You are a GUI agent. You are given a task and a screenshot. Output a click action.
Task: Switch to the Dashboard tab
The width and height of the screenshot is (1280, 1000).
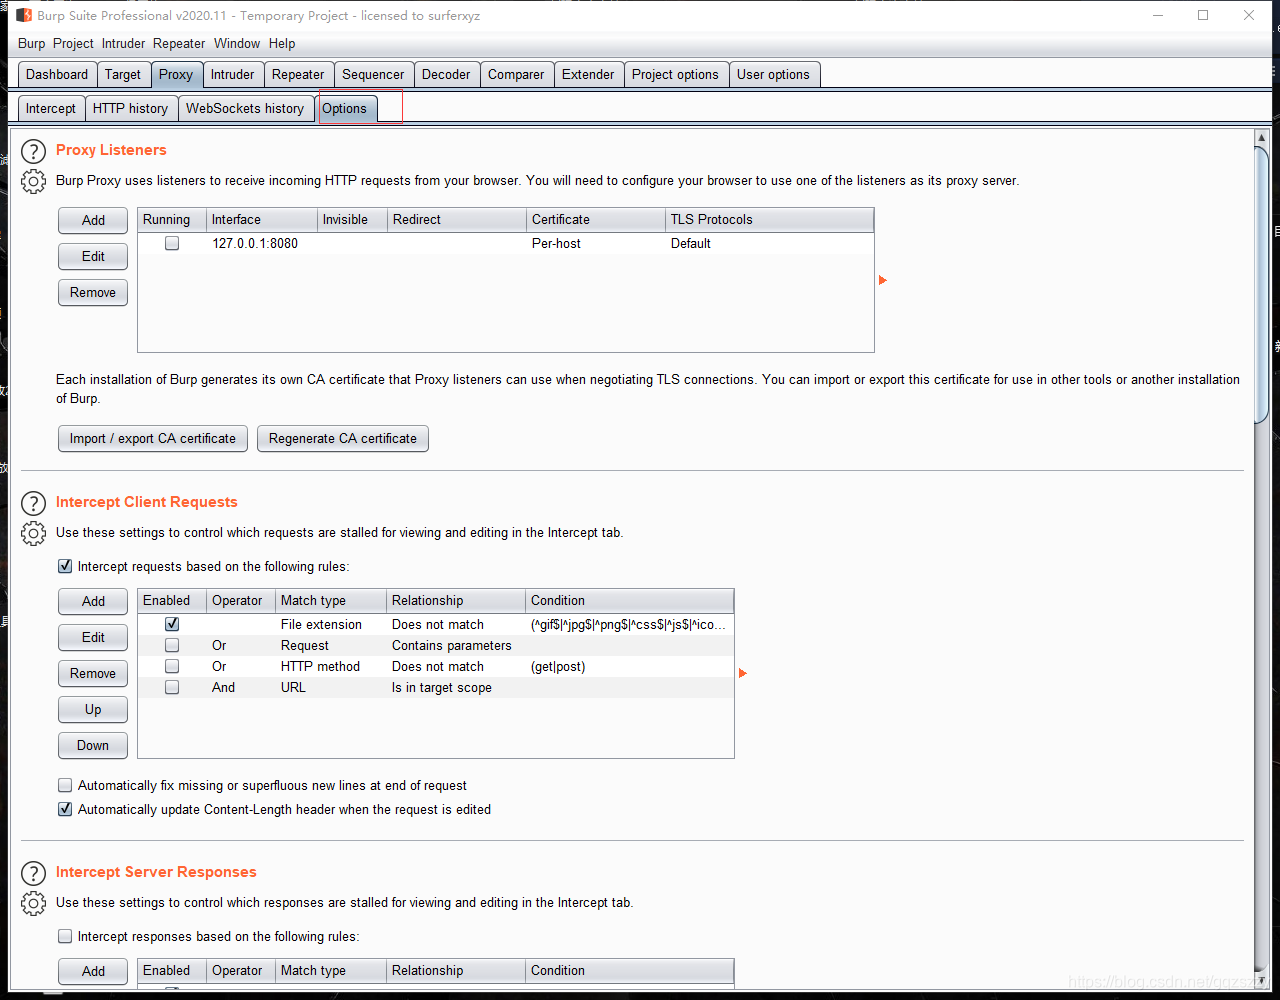pyautogui.click(x=57, y=74)
